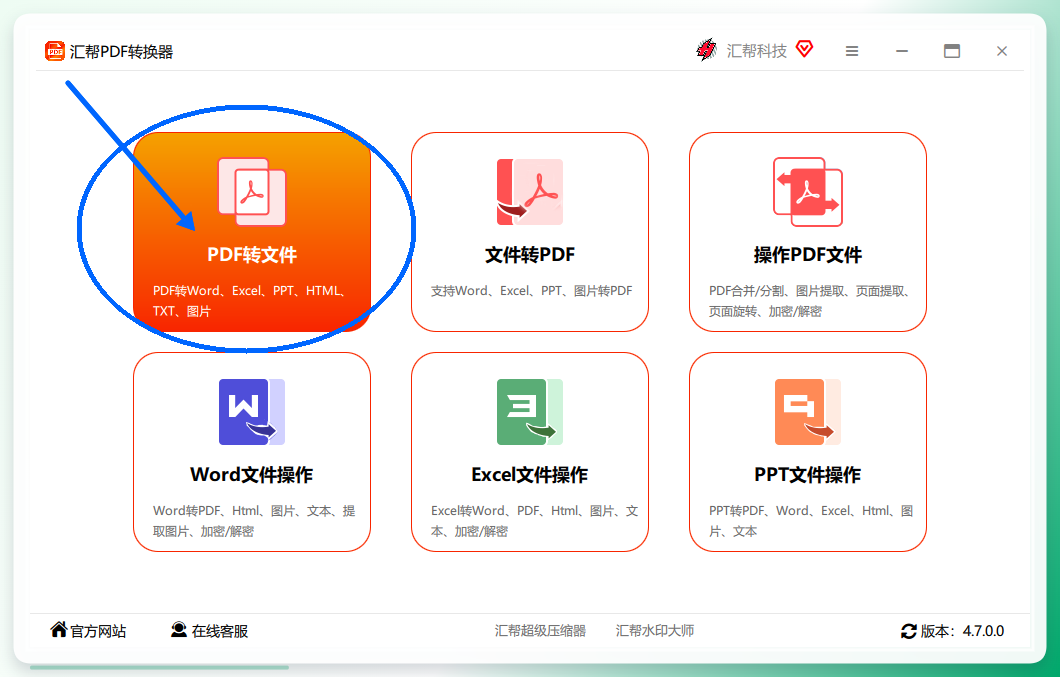Click the description starting PPT转PDF、Word
Viewport: 1060px width, 677px height.
(x=811, y=521)
